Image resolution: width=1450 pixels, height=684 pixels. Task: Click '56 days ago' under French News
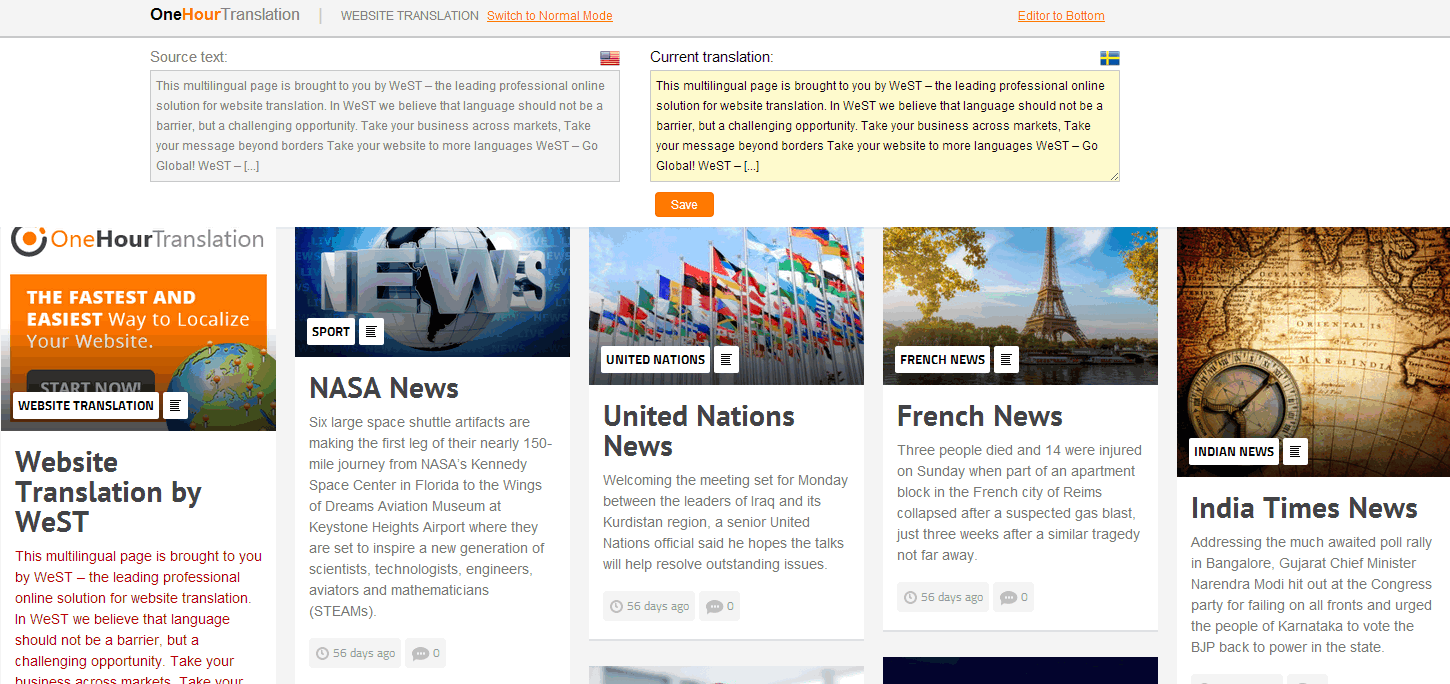pos(952,598)
